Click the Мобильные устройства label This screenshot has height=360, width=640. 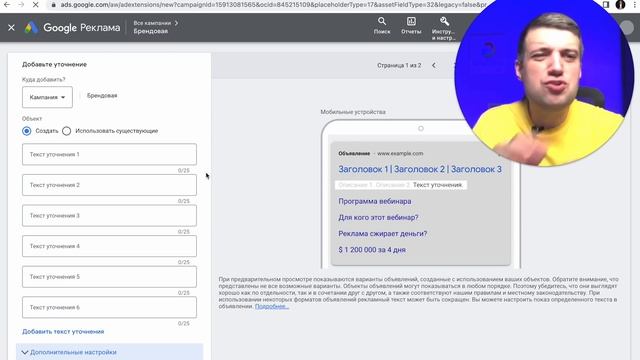pyautogui.click(x=353, y=112)
